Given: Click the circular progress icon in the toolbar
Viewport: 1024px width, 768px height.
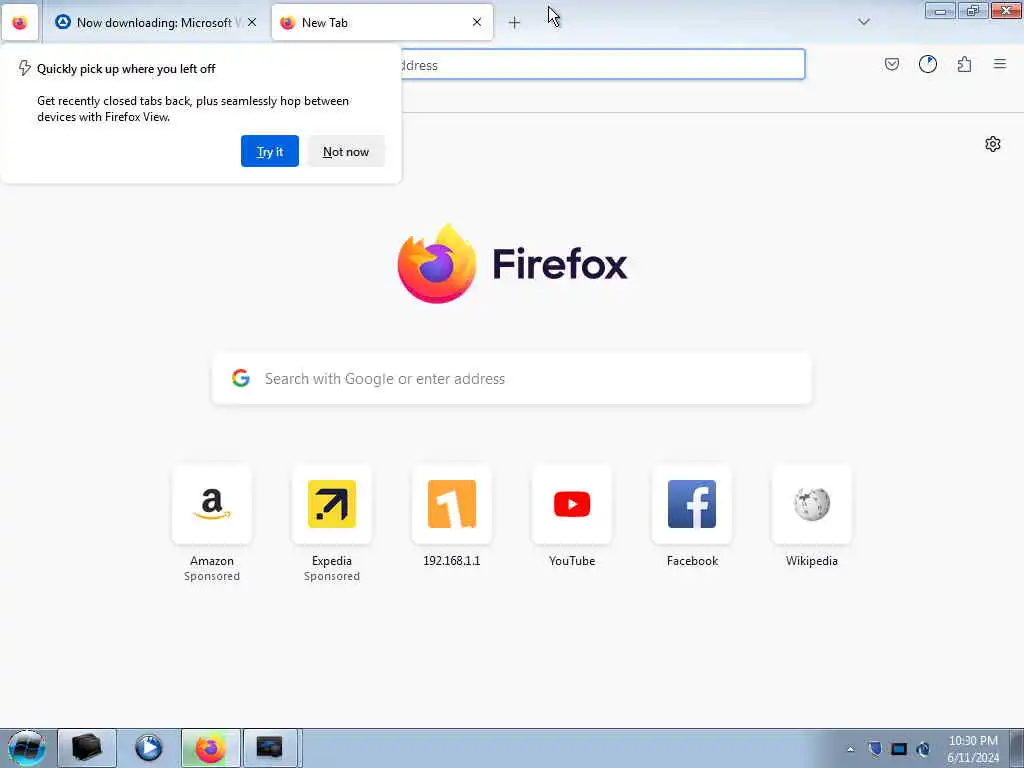Looking at the screenshot, I should point(927,64).
